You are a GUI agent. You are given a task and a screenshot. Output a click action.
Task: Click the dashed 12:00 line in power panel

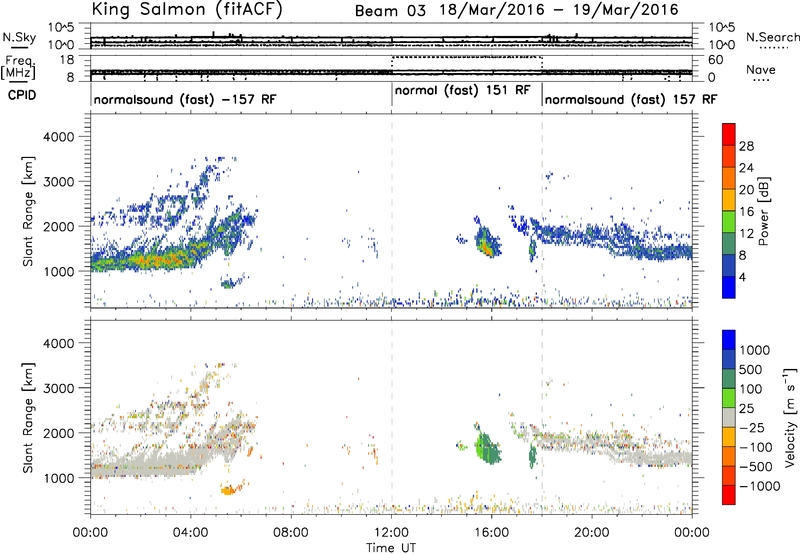pyautogui.click(x=391, y=211)
